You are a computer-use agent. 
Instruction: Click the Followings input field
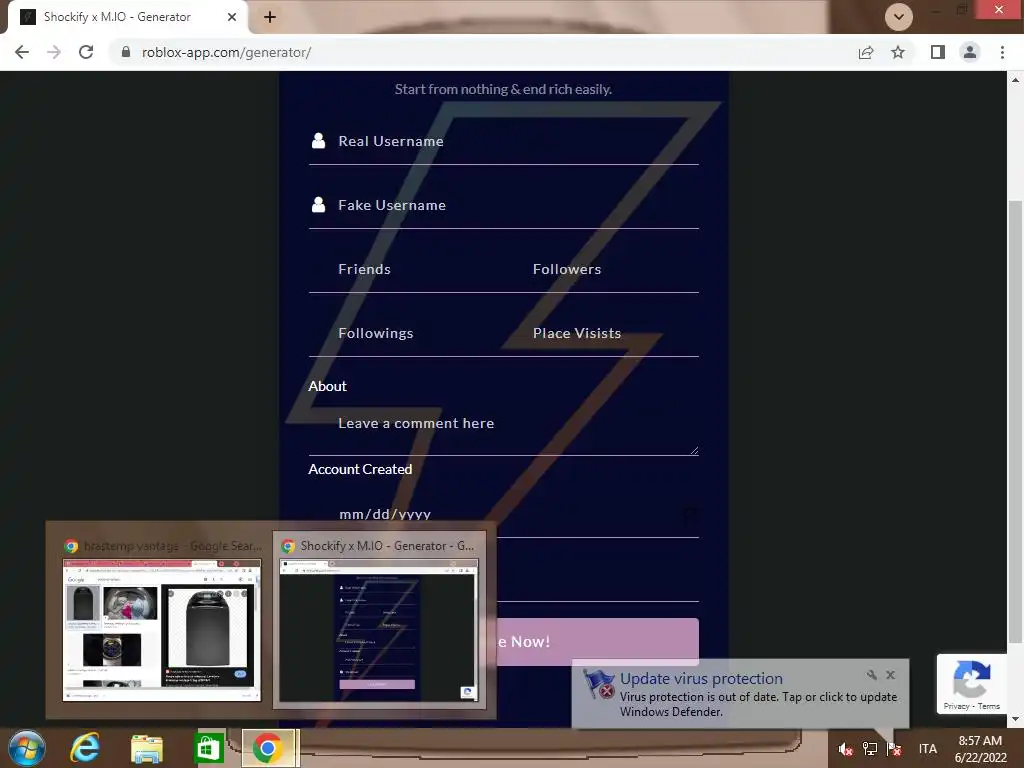406,333
